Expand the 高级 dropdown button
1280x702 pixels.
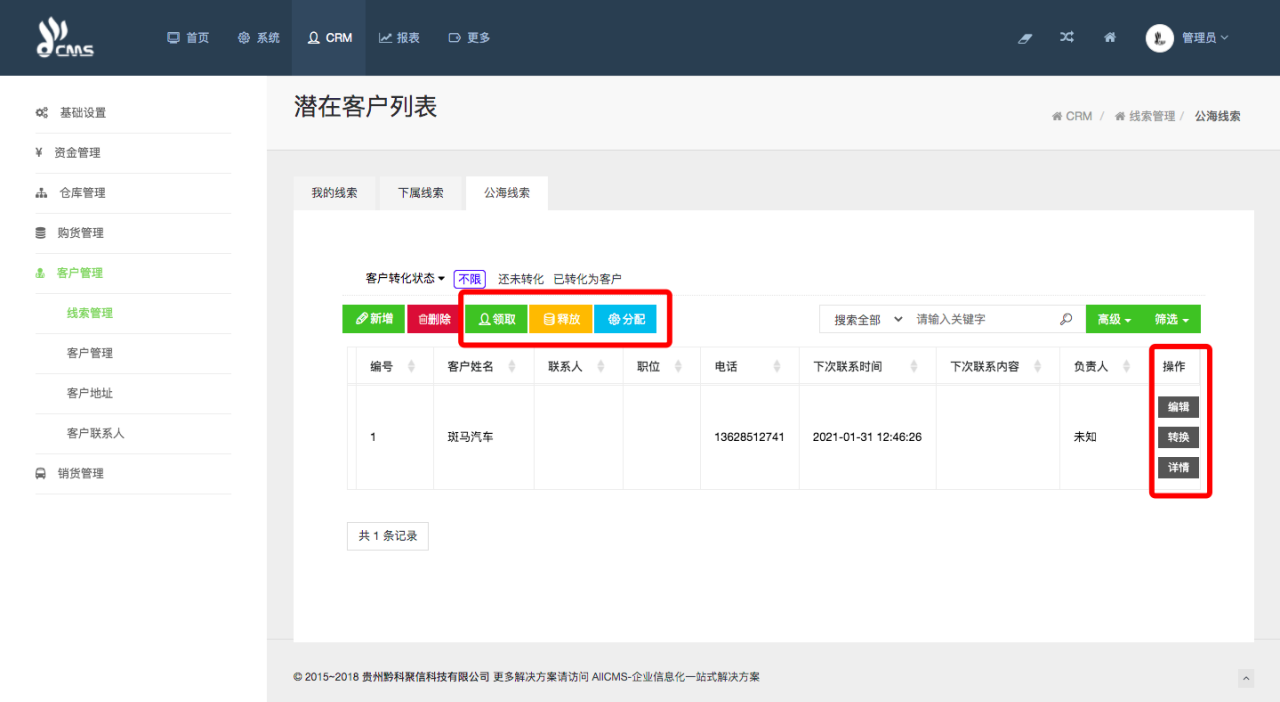click(1114, 319)
